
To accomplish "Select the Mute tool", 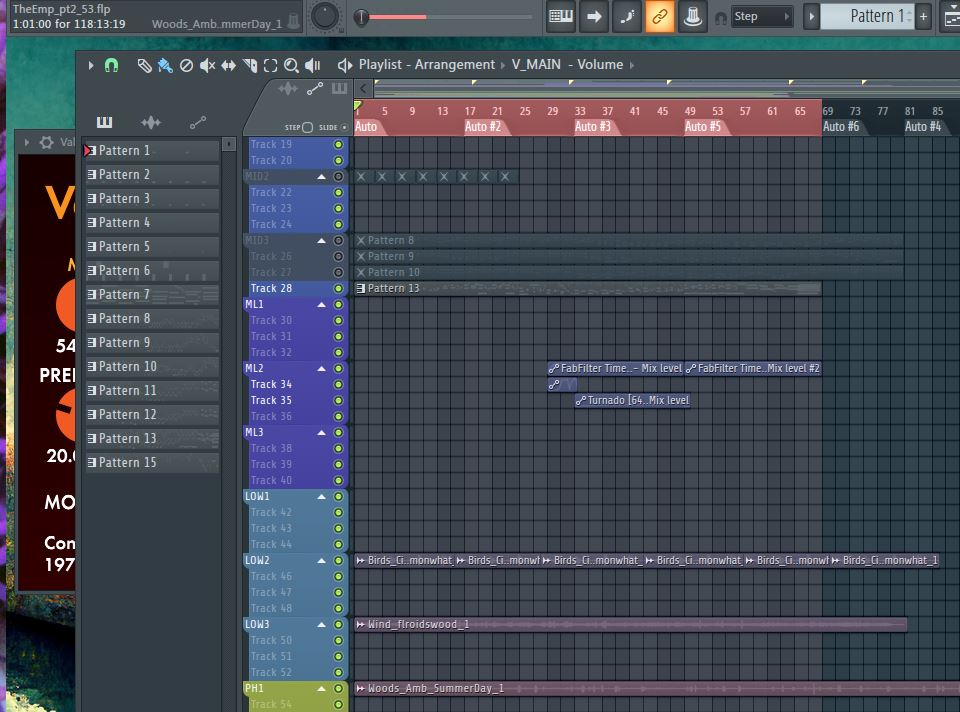I will (208, 66).
